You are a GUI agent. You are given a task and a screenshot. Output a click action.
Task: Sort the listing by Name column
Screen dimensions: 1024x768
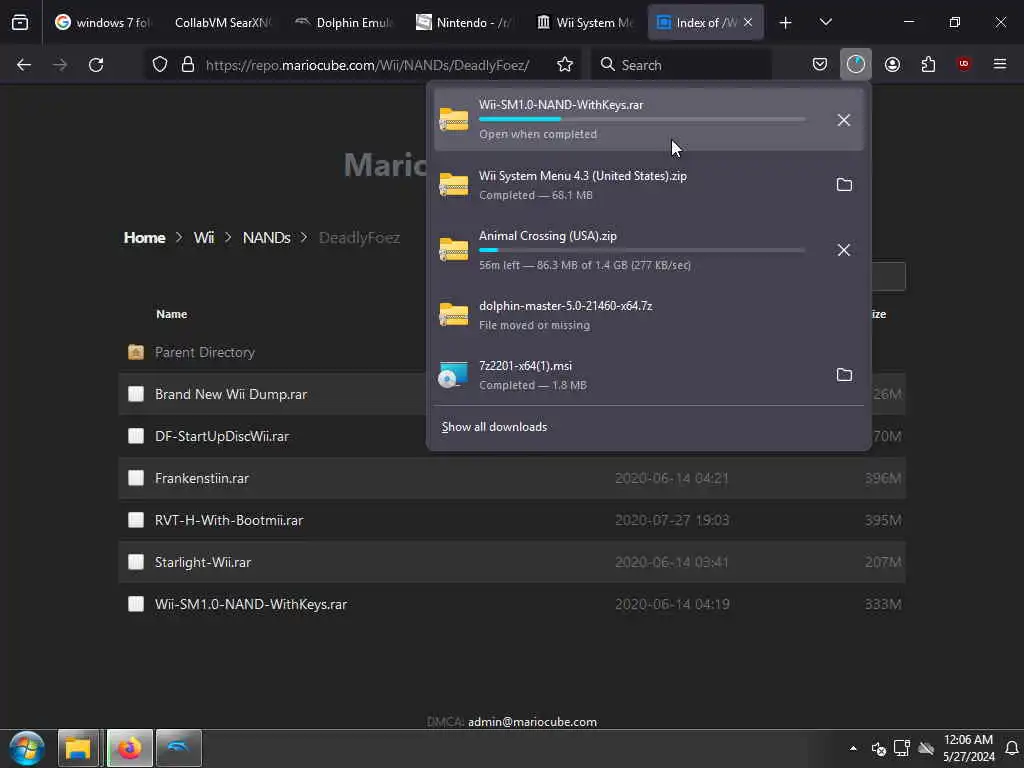pyautogui.click(x=171, y=314)
